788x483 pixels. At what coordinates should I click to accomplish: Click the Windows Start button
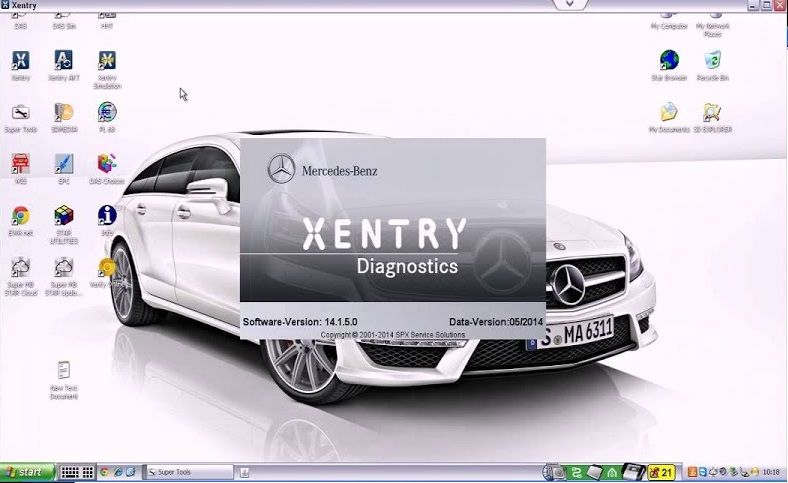point(27,472)
